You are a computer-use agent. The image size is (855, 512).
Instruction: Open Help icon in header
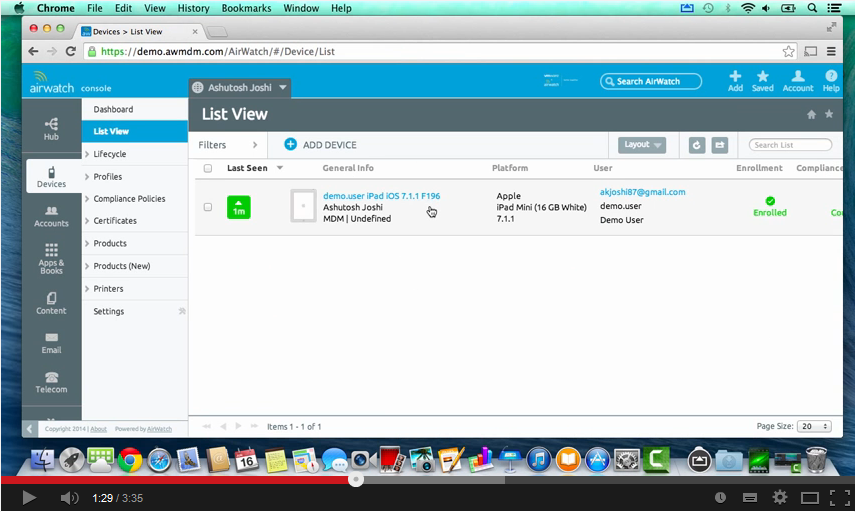(831, 81)
